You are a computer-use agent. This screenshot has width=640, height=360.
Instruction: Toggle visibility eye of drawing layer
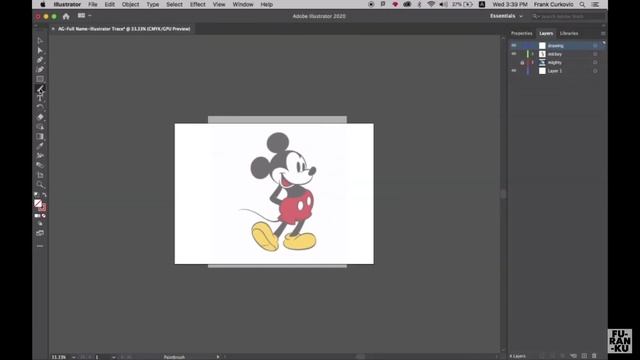click(513, 45)
